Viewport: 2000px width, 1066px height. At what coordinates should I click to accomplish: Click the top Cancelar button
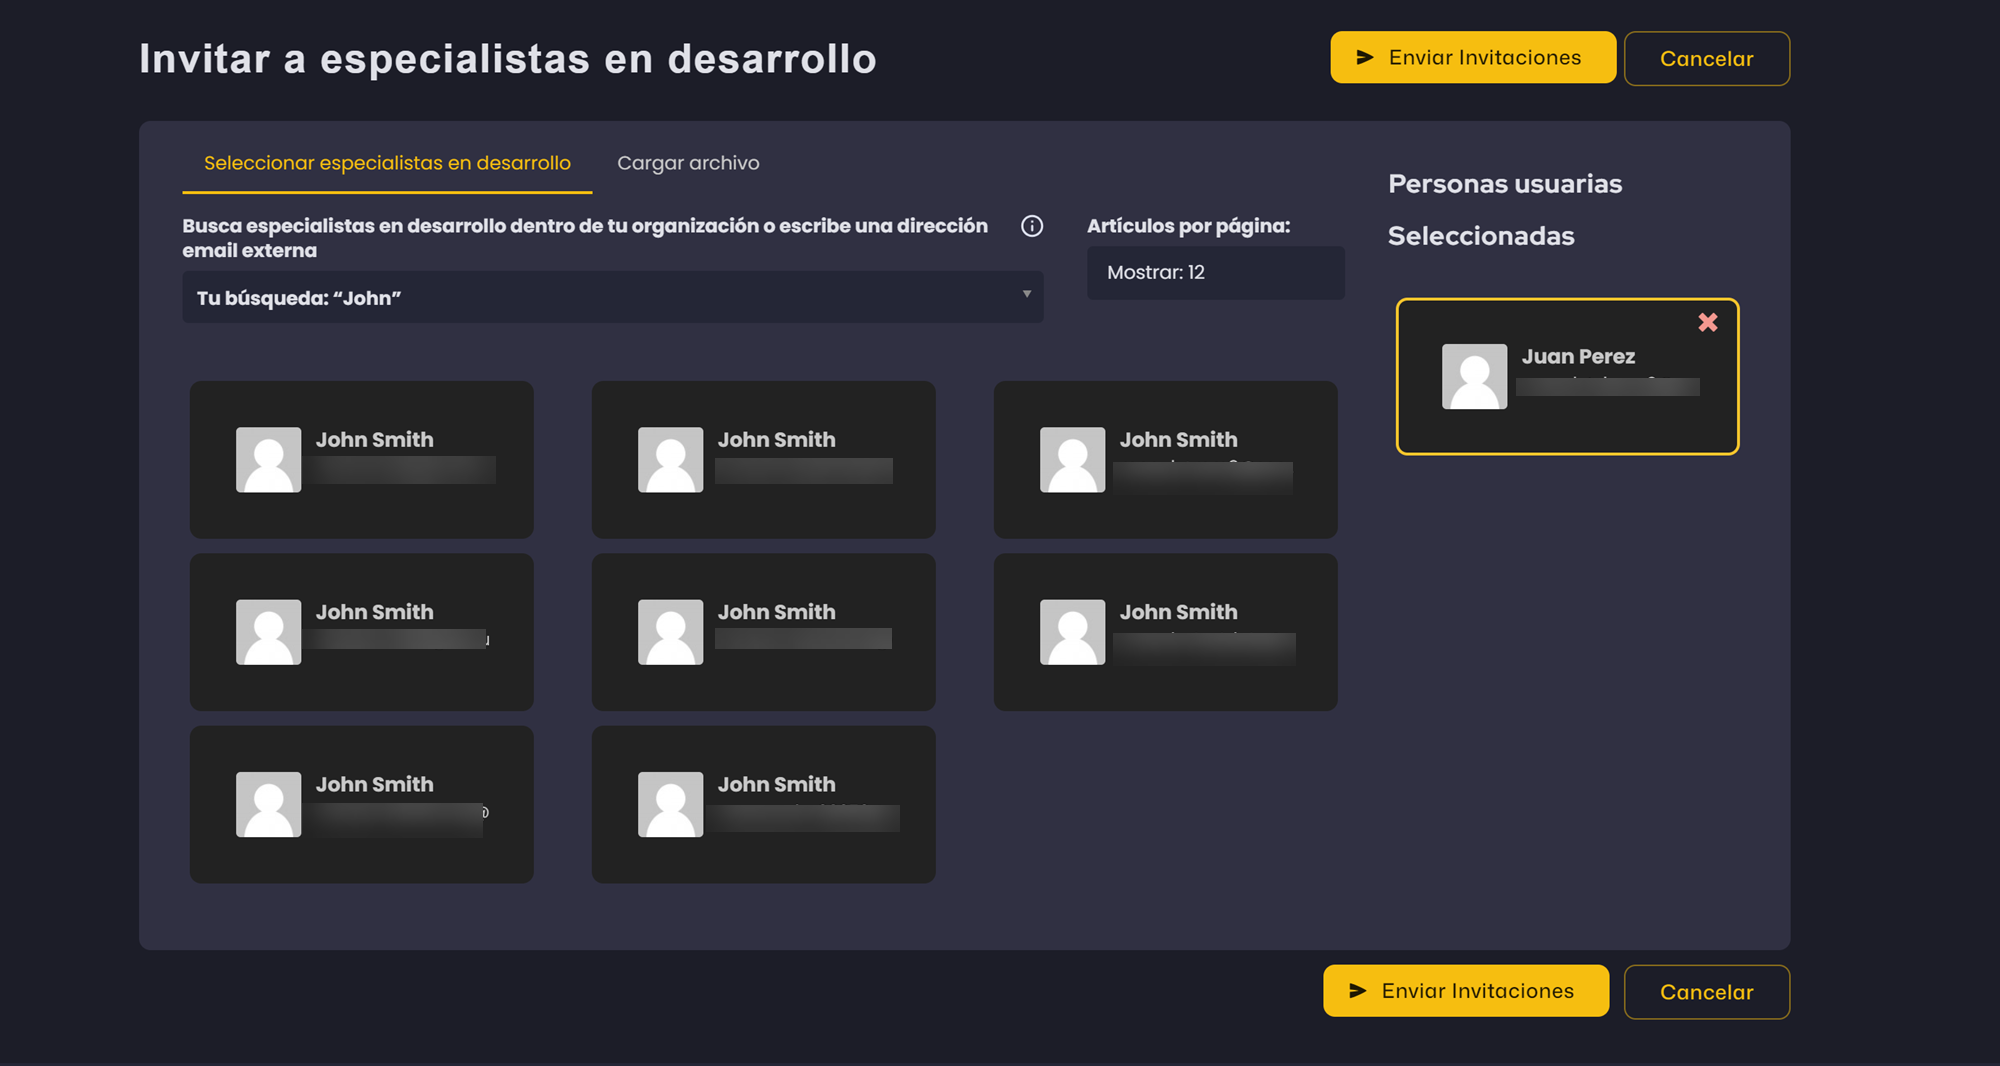(1706, 59)
